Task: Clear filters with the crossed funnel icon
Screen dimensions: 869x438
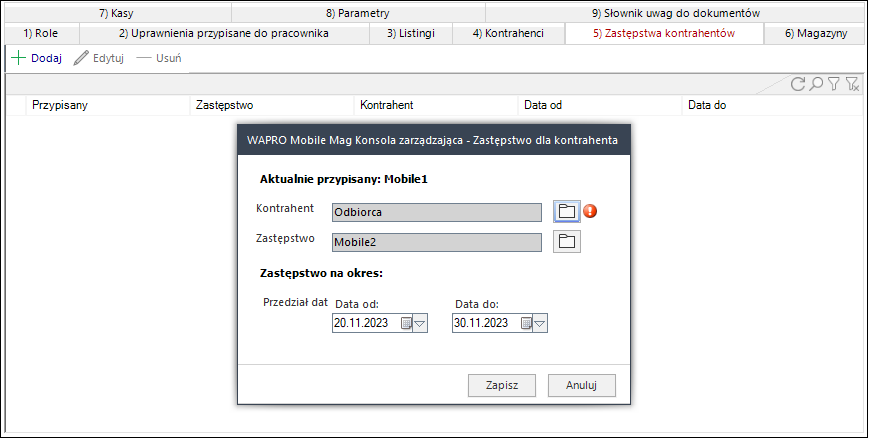Action: tap(852, 85)
